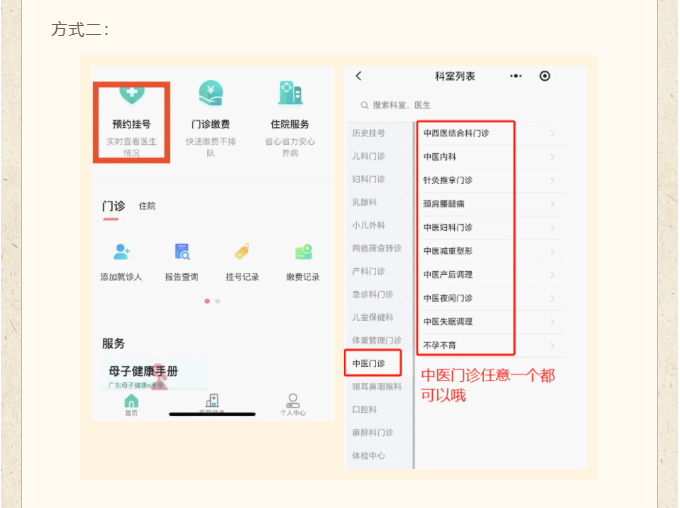
Task: Switch to the 住院 tab
Action: pos(147,206)
